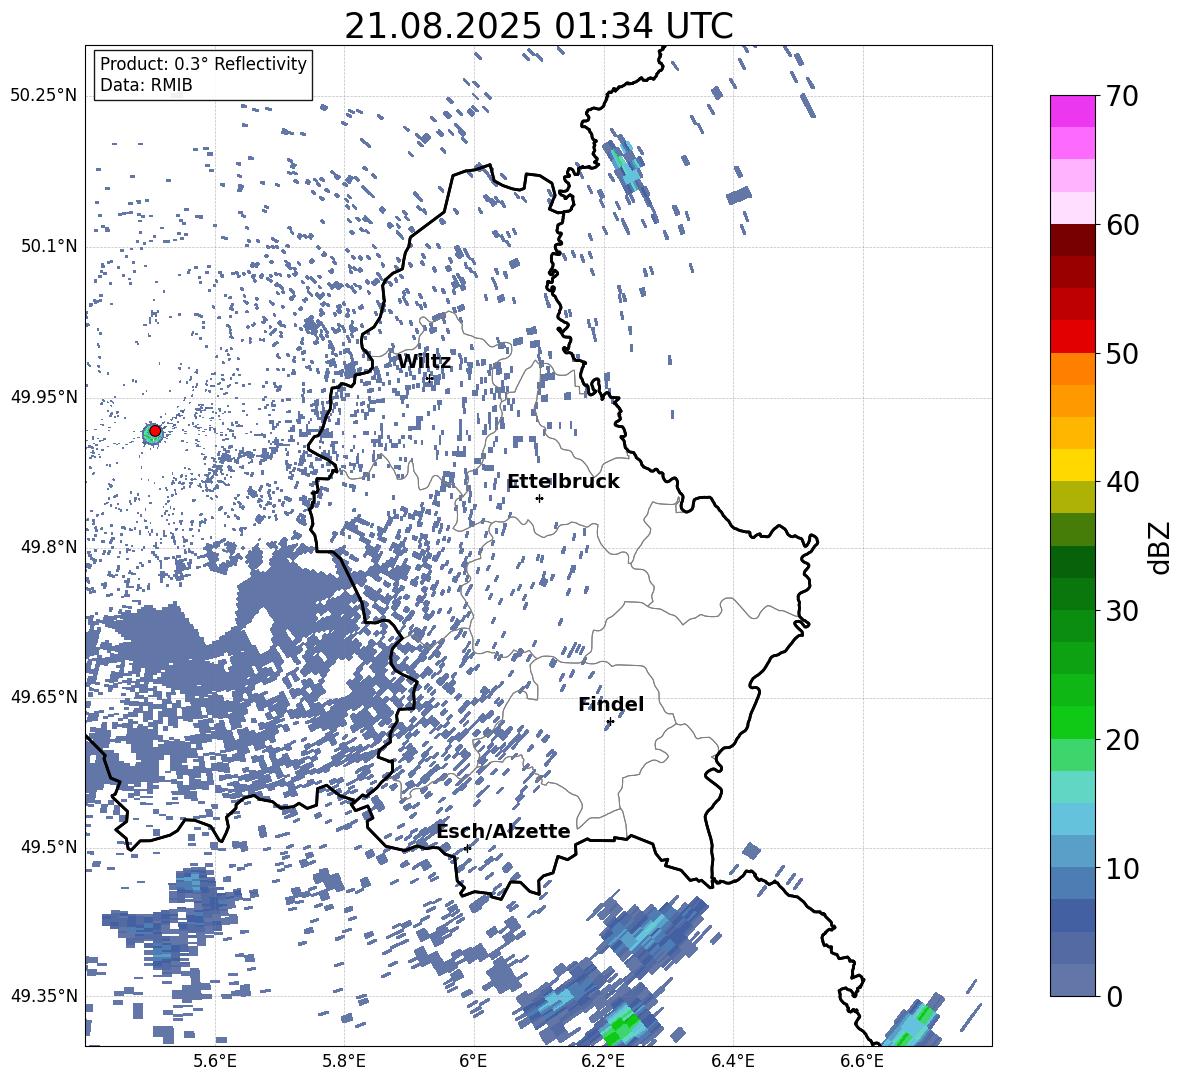Click the Findel location cross marker
1184x1081 pixels.
point(610,722)
